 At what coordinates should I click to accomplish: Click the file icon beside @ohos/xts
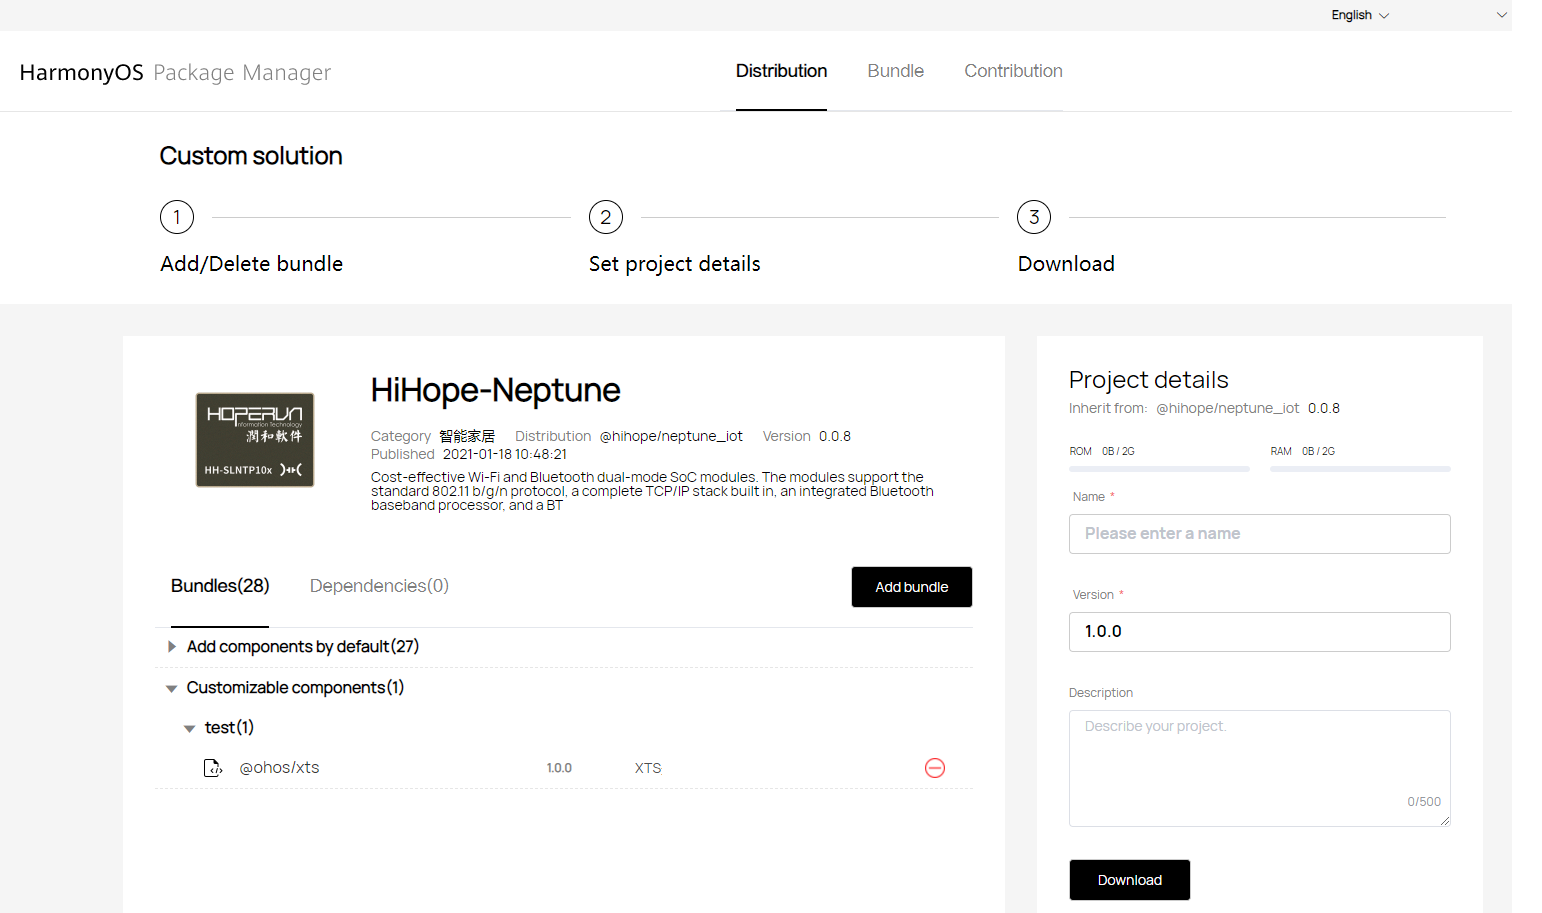[213, 768]
